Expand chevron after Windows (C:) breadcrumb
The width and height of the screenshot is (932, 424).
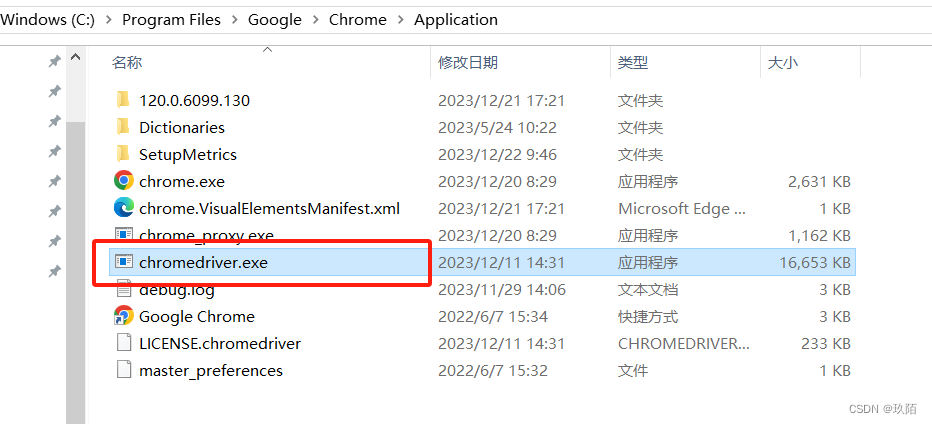(x=109, y=20)
